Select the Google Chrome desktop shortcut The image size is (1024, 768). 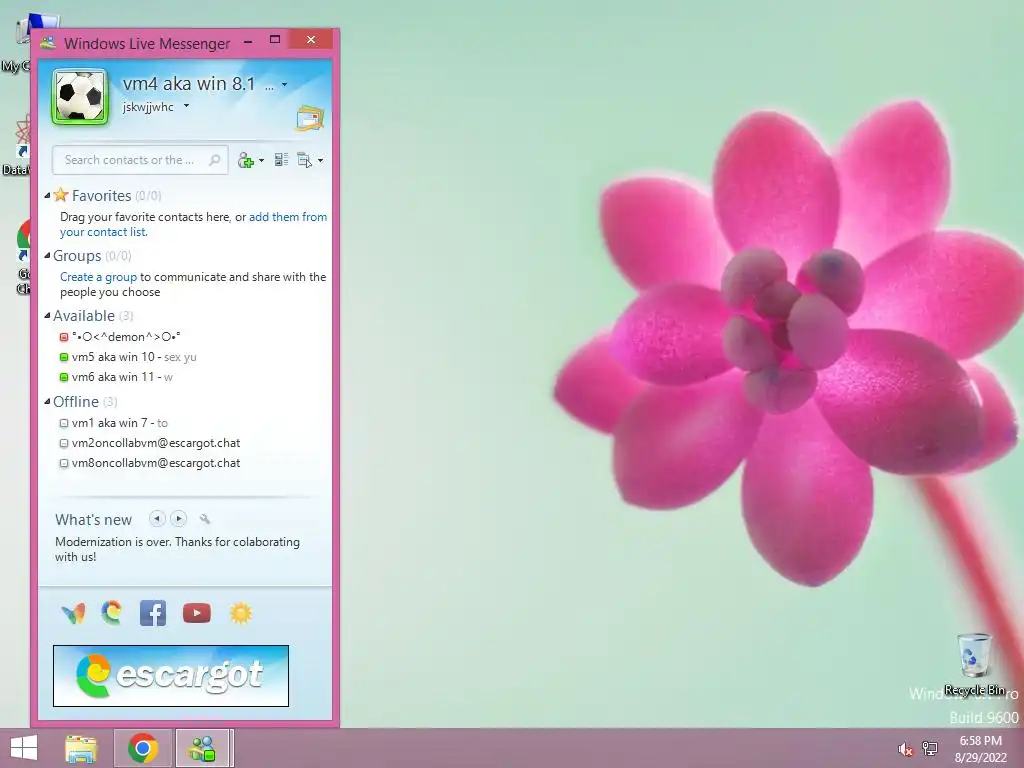[x=23, y=257]
